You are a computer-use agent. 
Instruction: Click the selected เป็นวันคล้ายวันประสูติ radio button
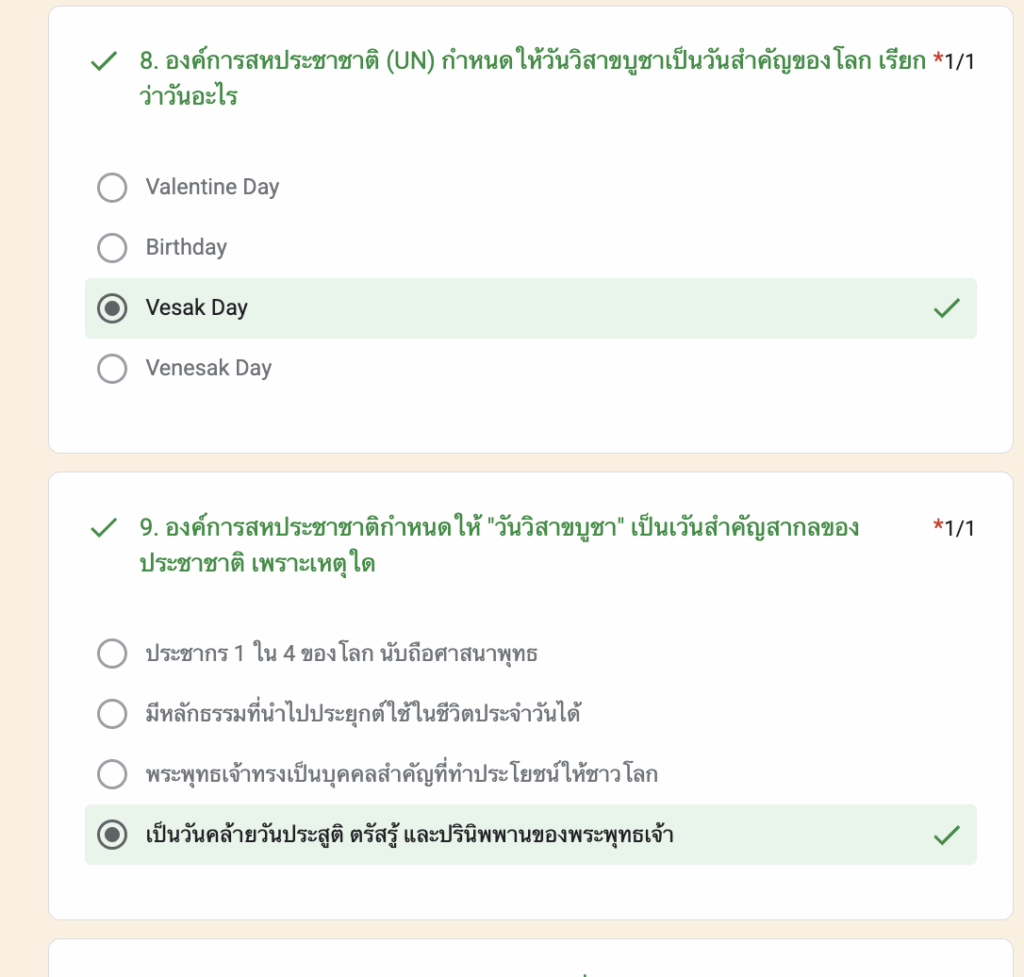coord(112,835)
